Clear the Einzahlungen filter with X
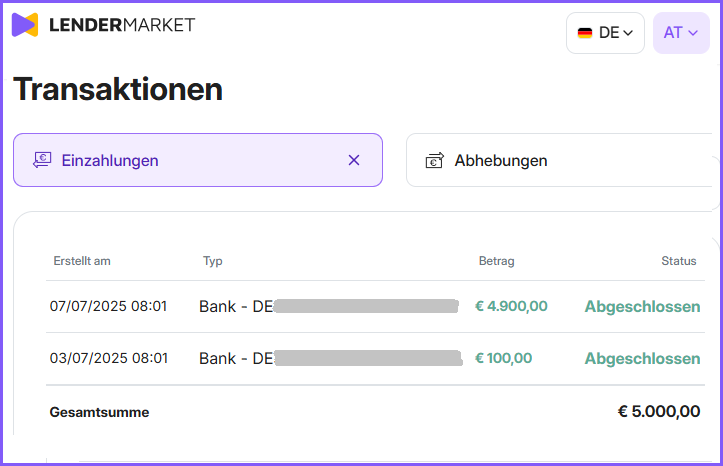The width and height of the screenshot is (723, 466). click(x=354, y=160)
